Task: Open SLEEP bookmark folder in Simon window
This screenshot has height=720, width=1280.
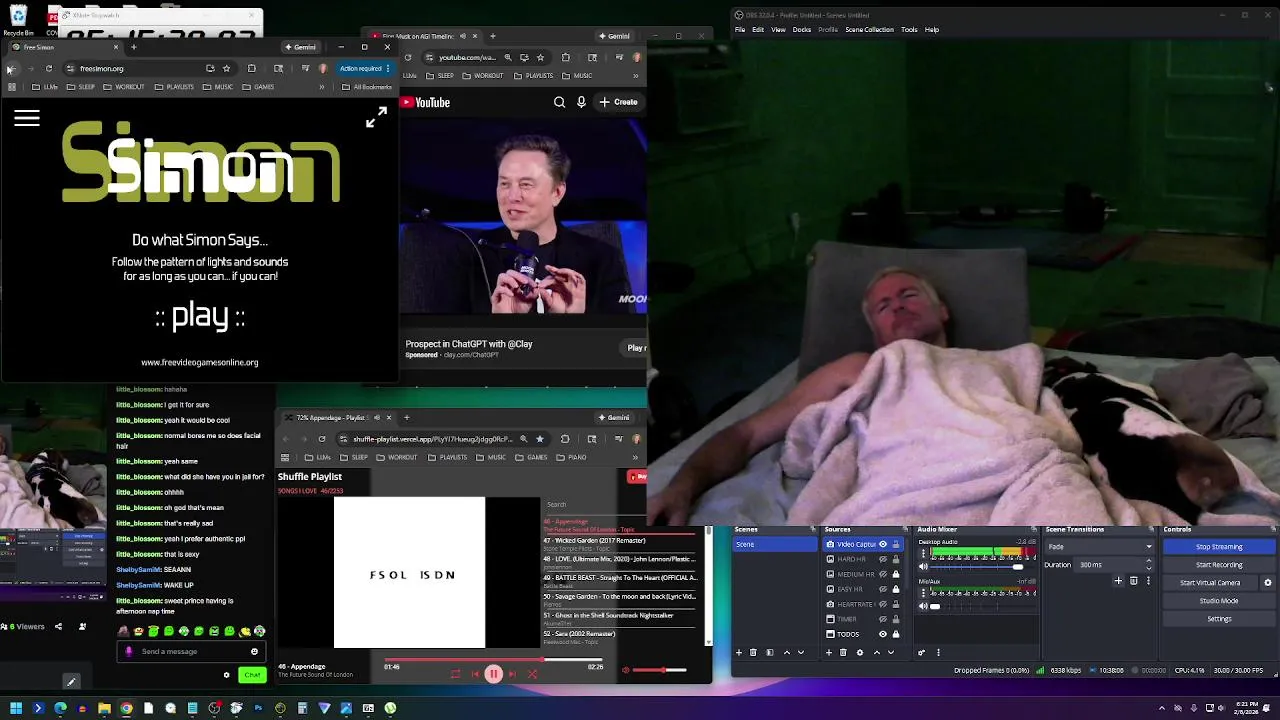Action: (81, 87)
